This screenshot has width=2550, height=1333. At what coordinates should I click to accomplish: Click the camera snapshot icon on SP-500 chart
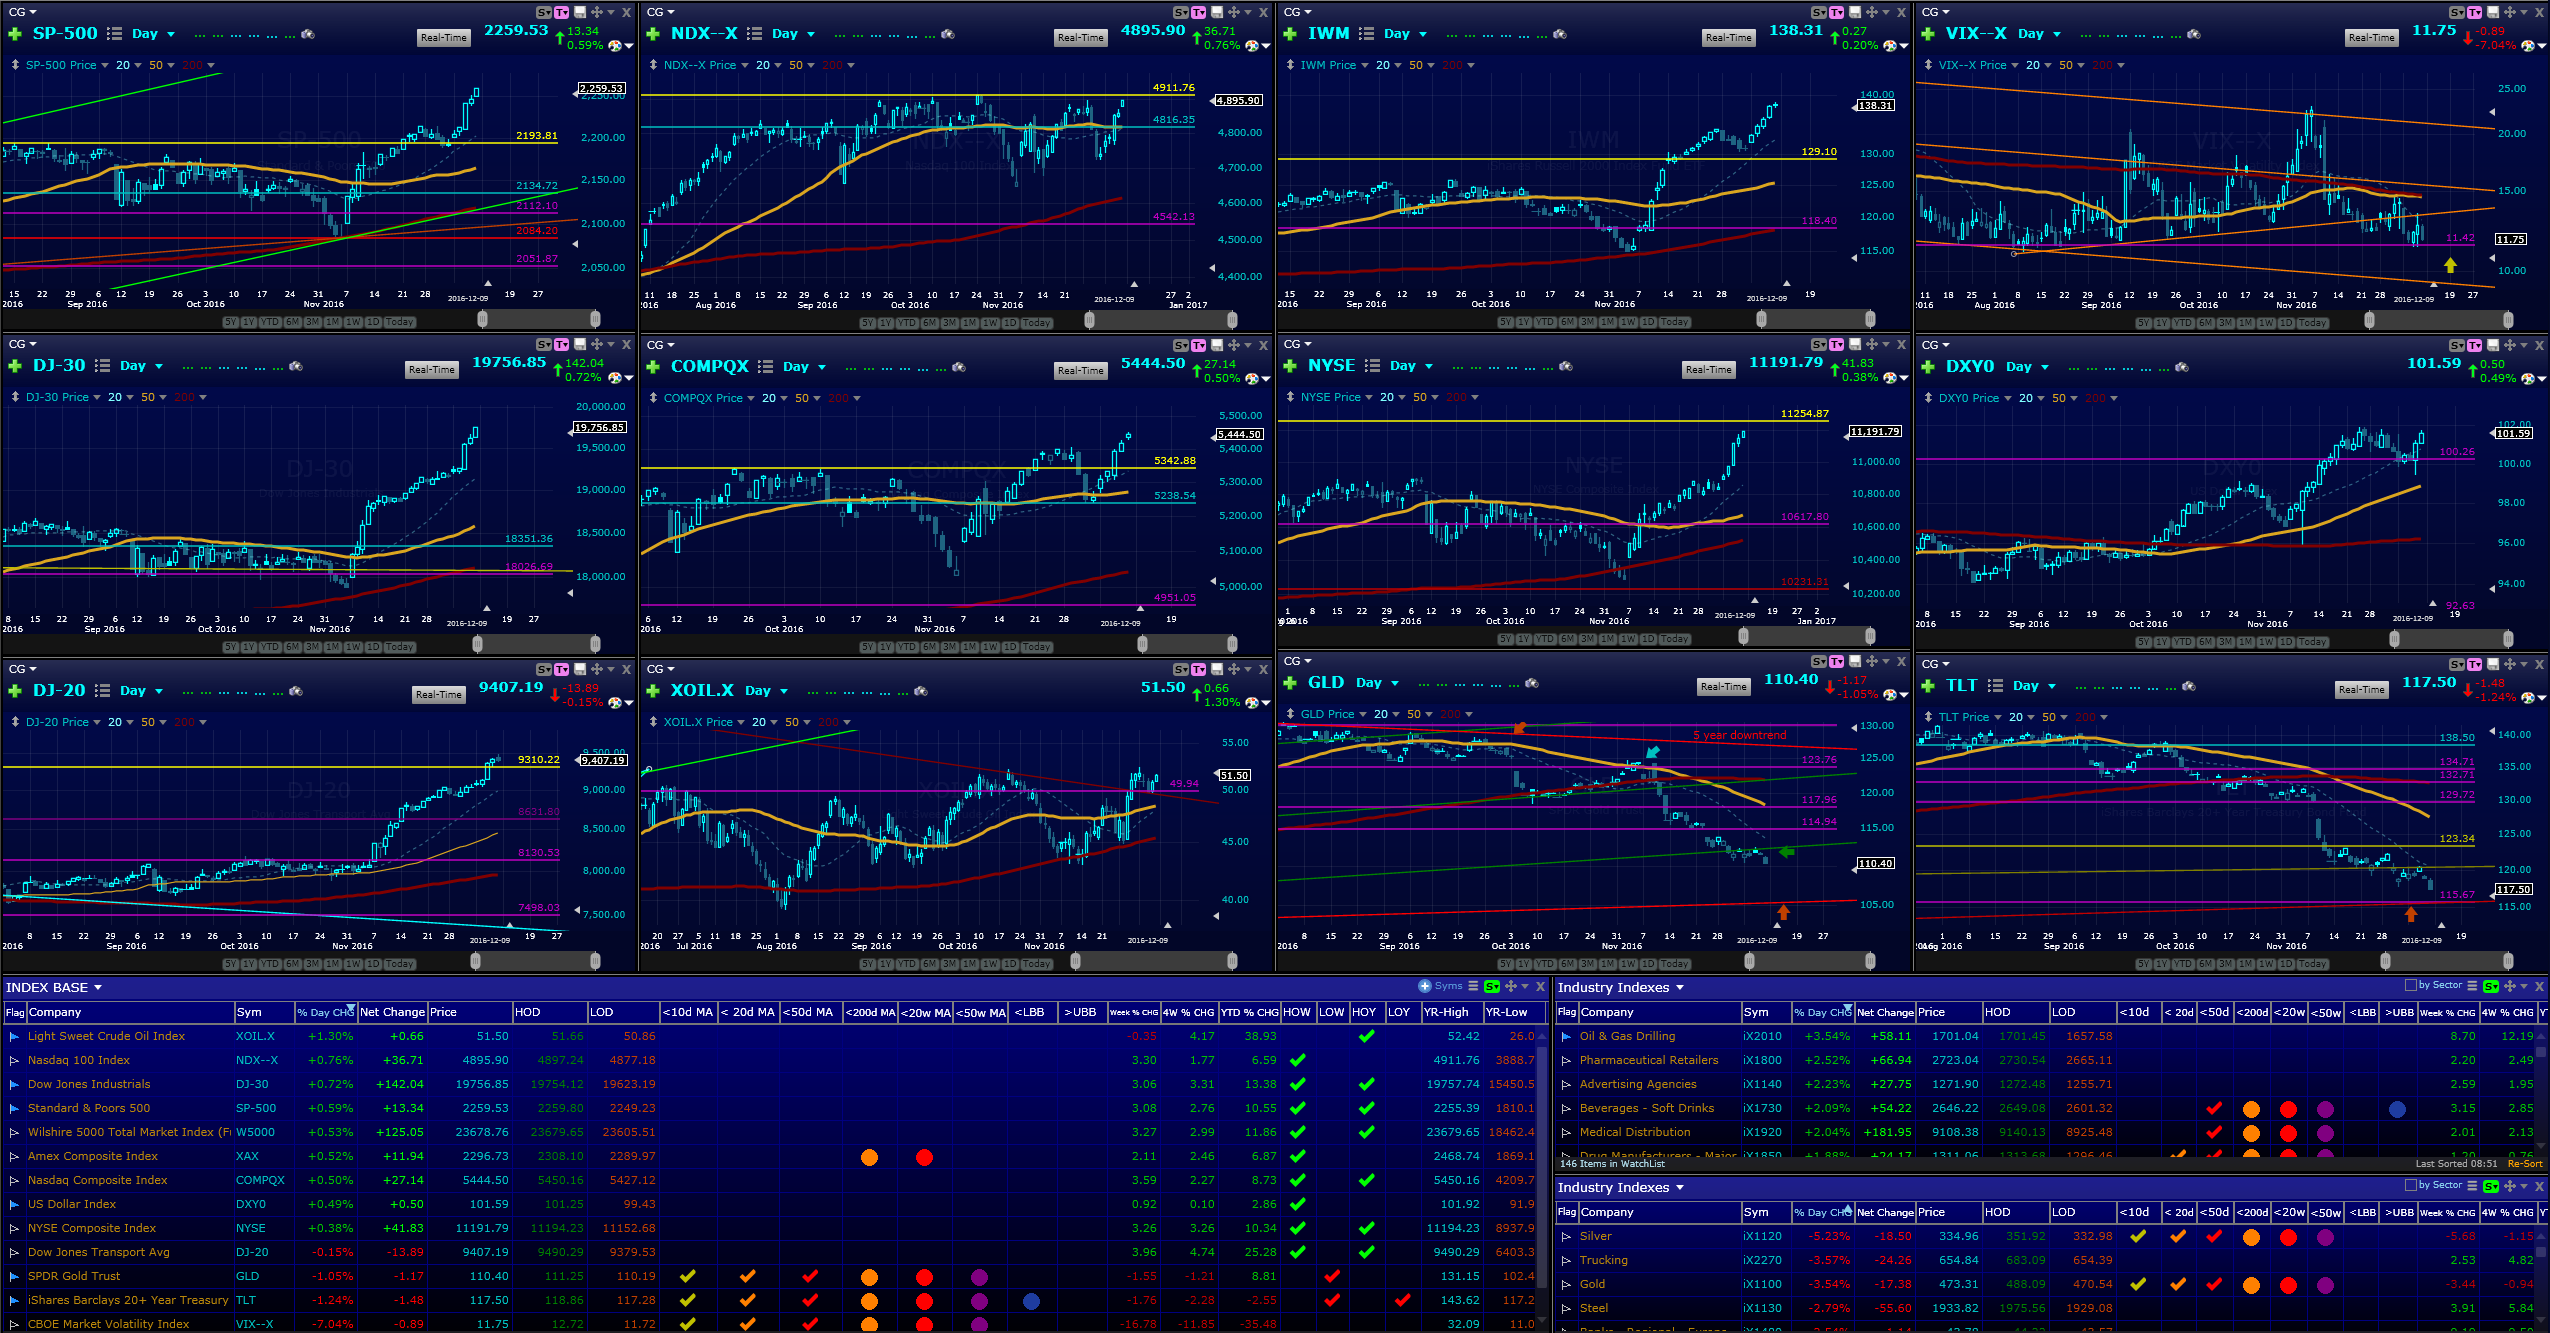tap(308, 34)
